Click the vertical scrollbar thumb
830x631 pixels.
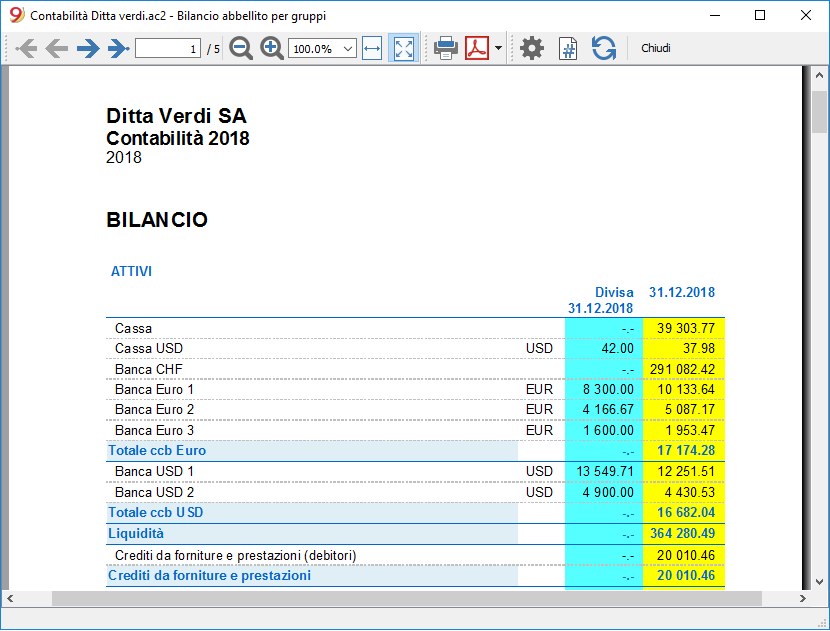[819, 112]
